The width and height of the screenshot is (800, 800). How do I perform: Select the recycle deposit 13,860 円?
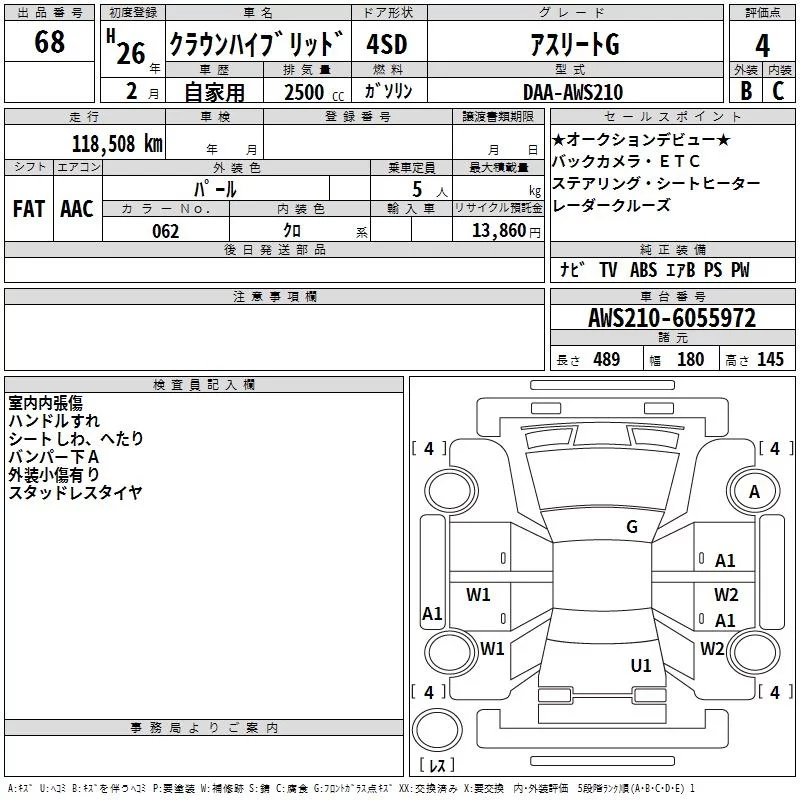pos(506,231)
